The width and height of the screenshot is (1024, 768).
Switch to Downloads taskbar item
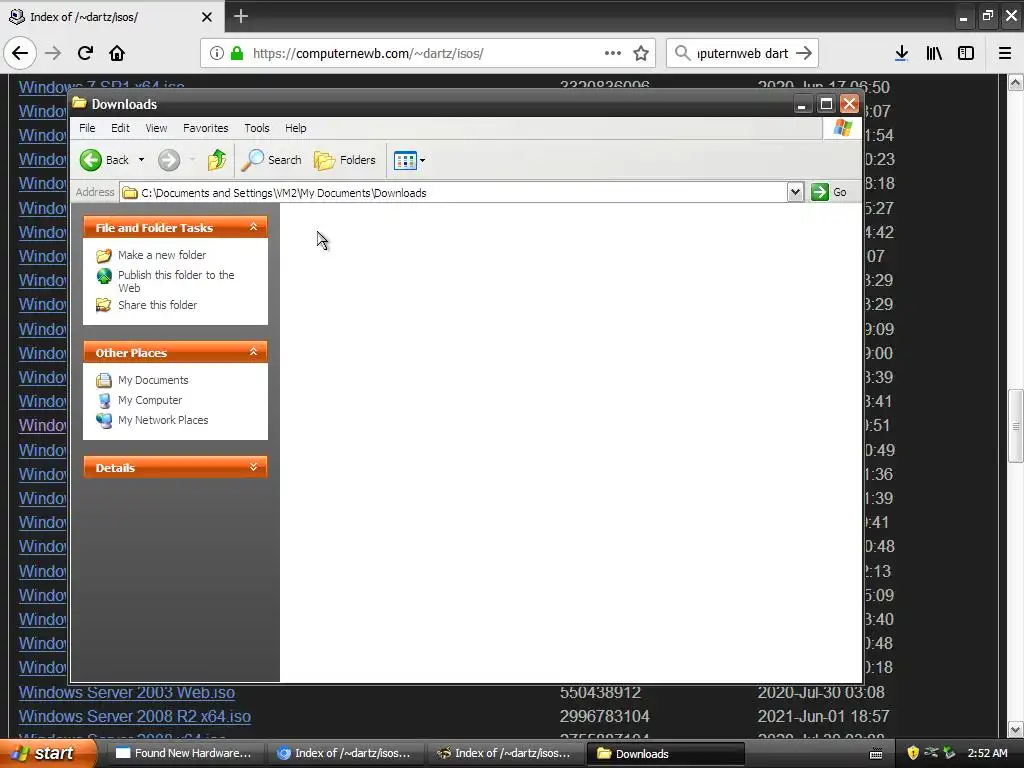pyautogui.click(x=665, y=754)
